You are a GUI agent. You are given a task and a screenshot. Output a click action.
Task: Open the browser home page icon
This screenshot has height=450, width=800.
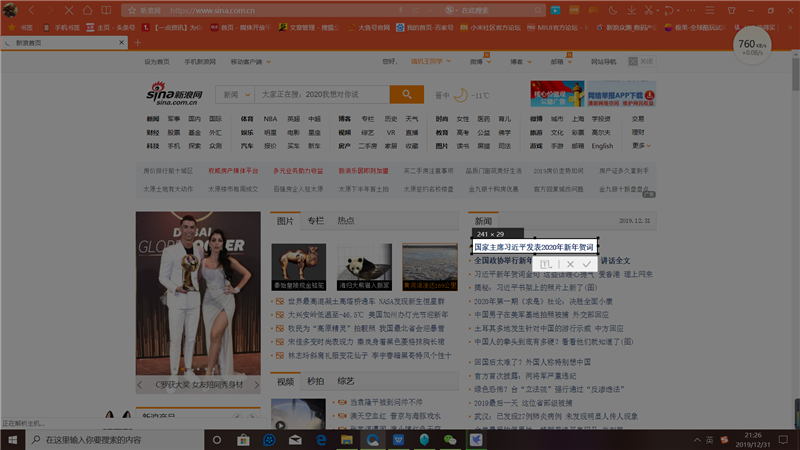[x=87, y=10]
